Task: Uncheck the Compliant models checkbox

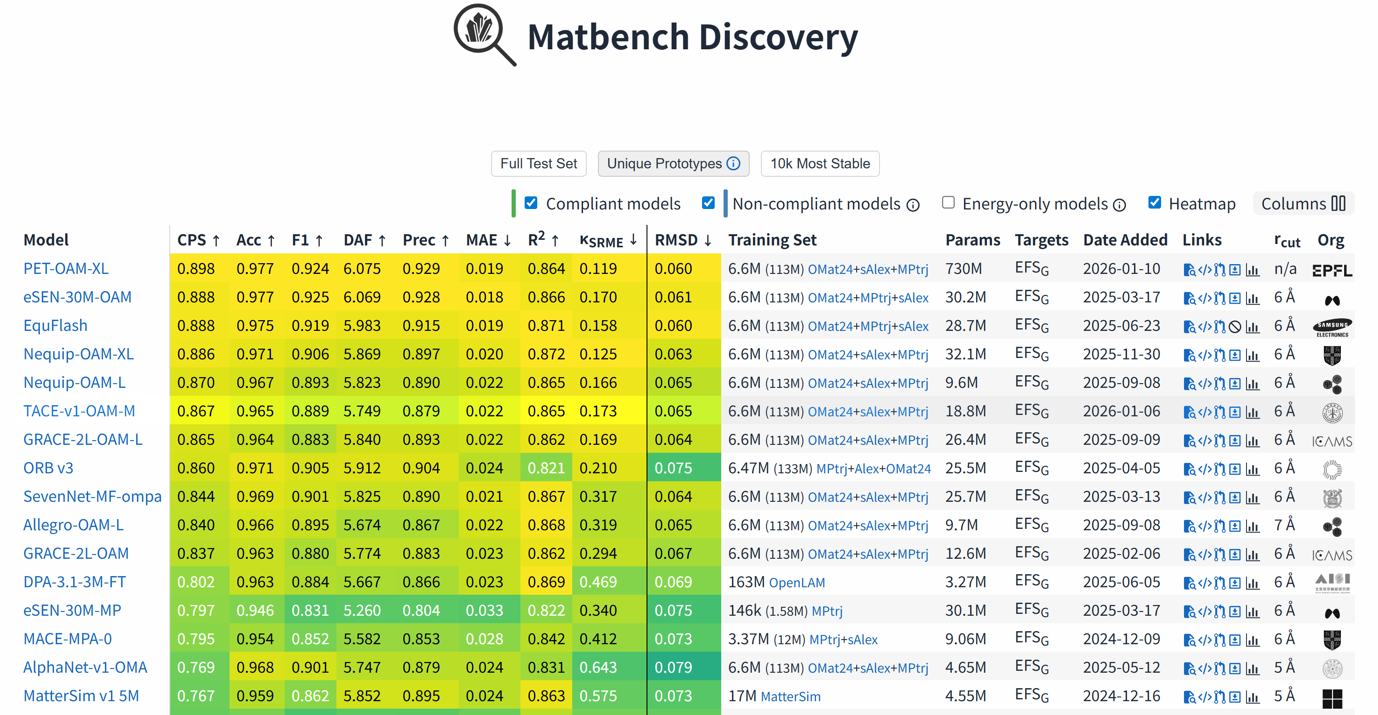Action: click(x=531, y=203)
